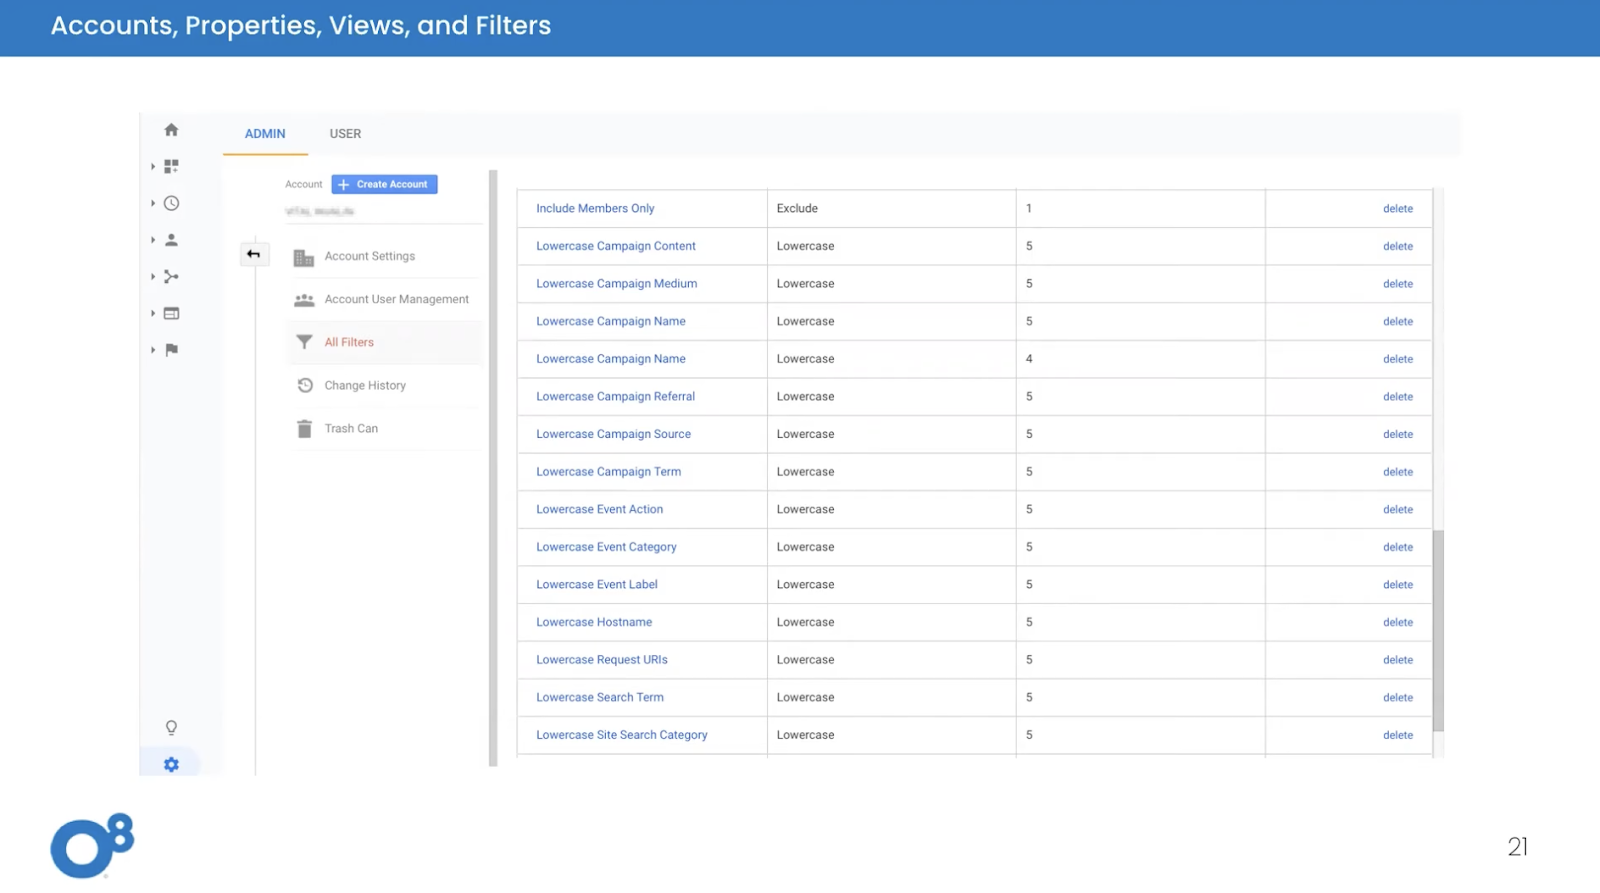Click the Admin gear icon
The height and width of the screenshot is (893, 1600).
point(171,764)
